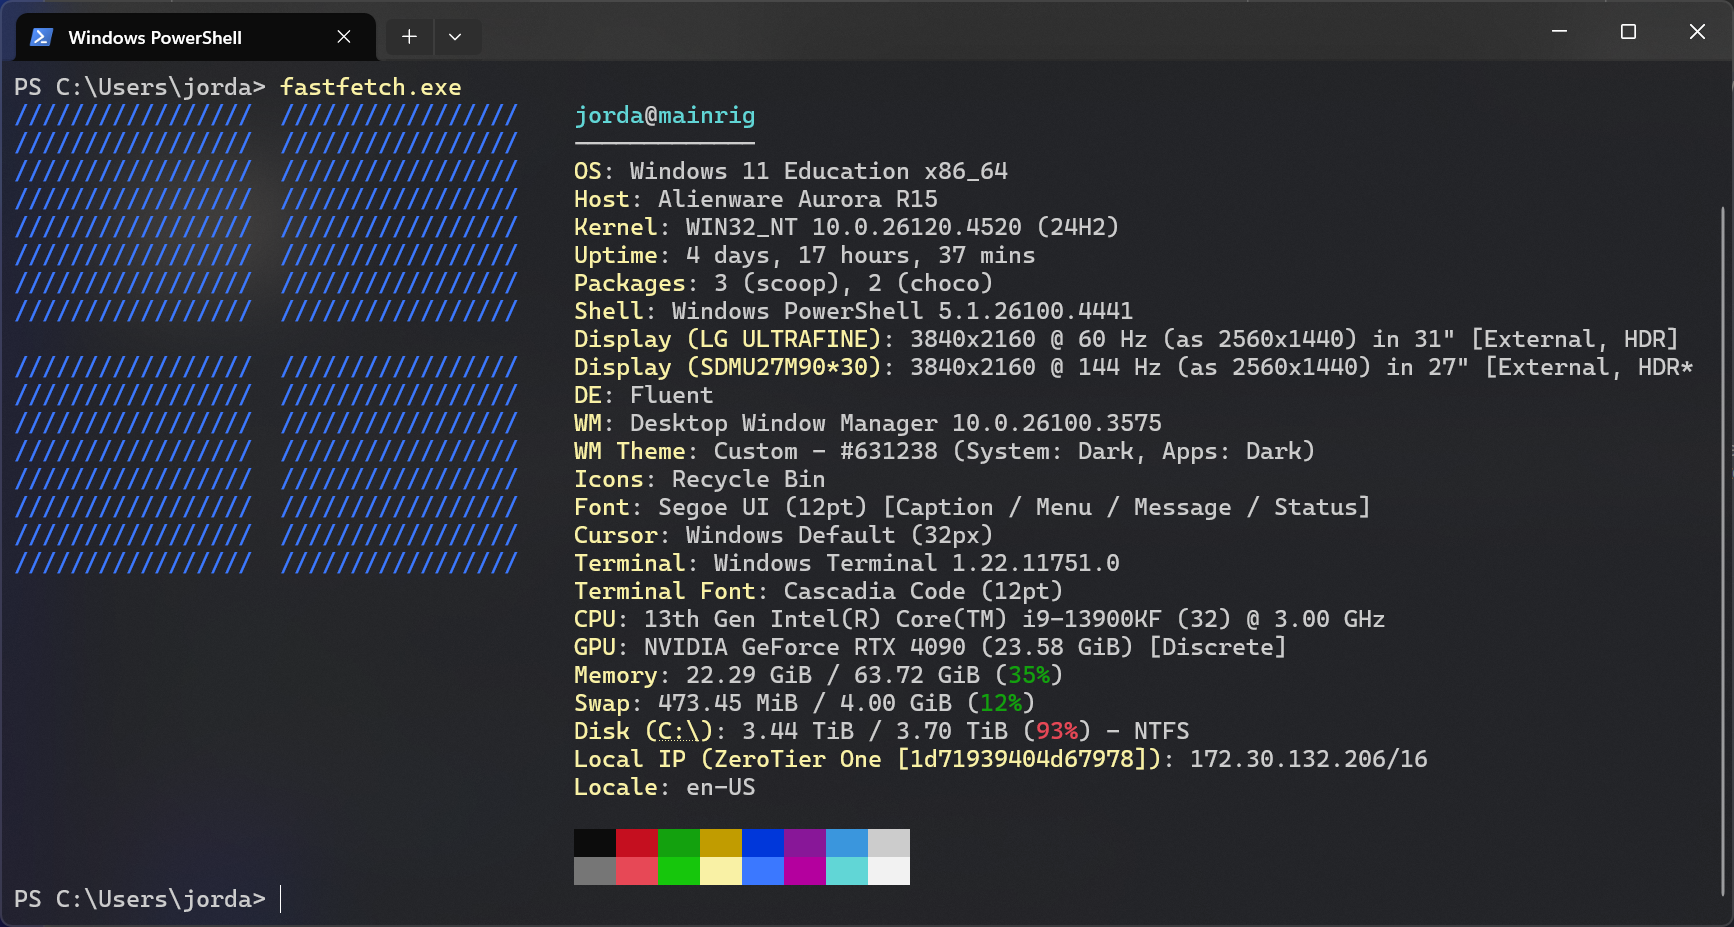The width and height of the screenshot is (1734, 927).
Task: Click the bright green color block
Action: click(x=679, y=871)
